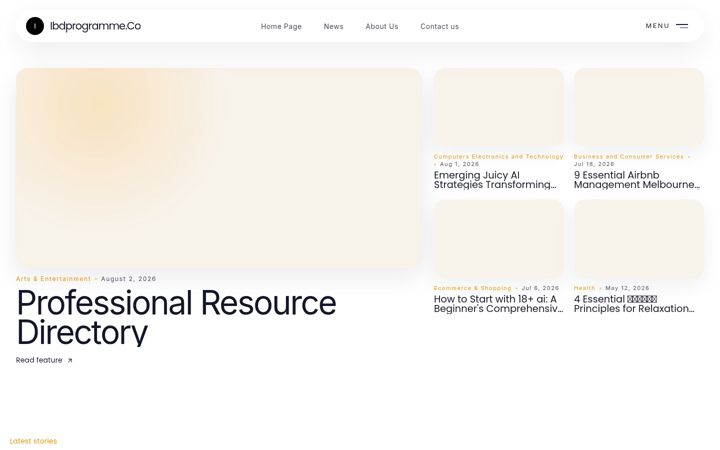
Task: Click the Jul 18, 2026 date
Action: tap(594, 164)
